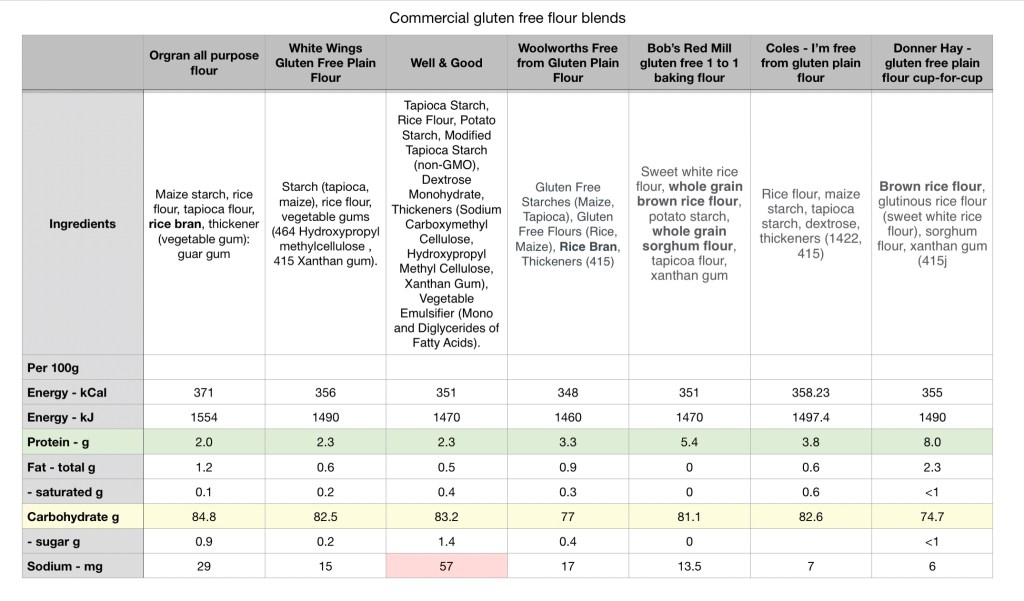Click the 'Donner Hay' flour column header
The height and width of the screenshot is (601, 1024).
(x=931, y=63)
